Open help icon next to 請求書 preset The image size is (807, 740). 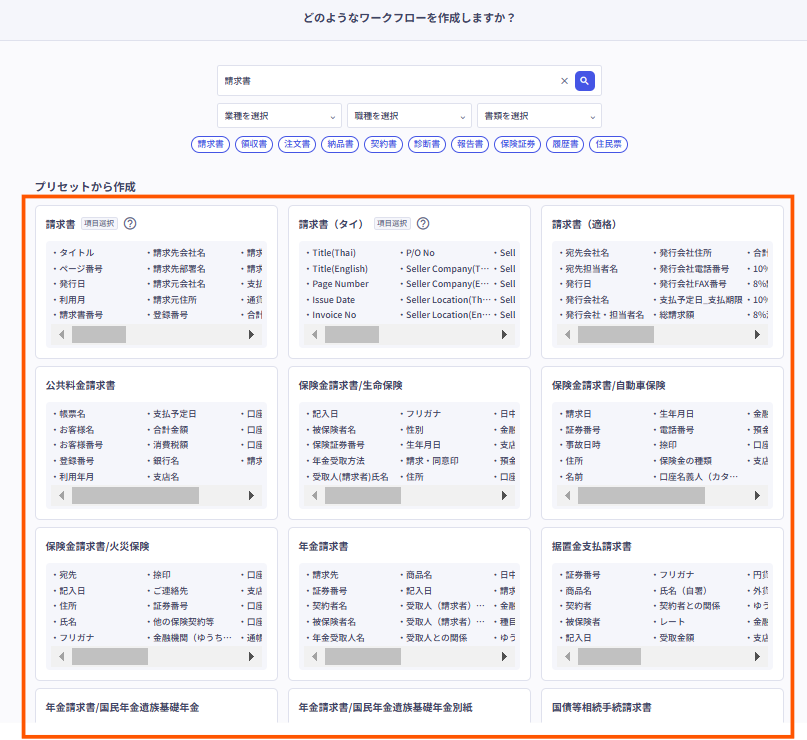pos(130,224)
